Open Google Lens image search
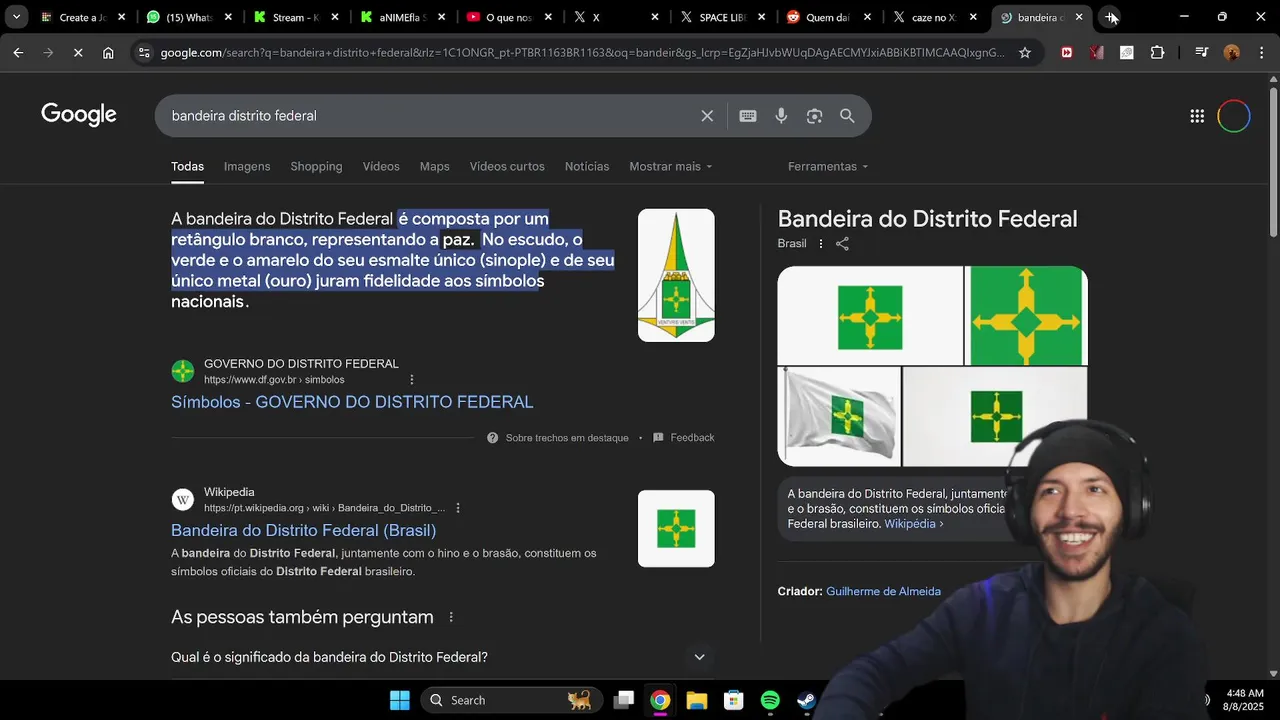This screenshot has width=1280, height=720. tap(814, 116)
